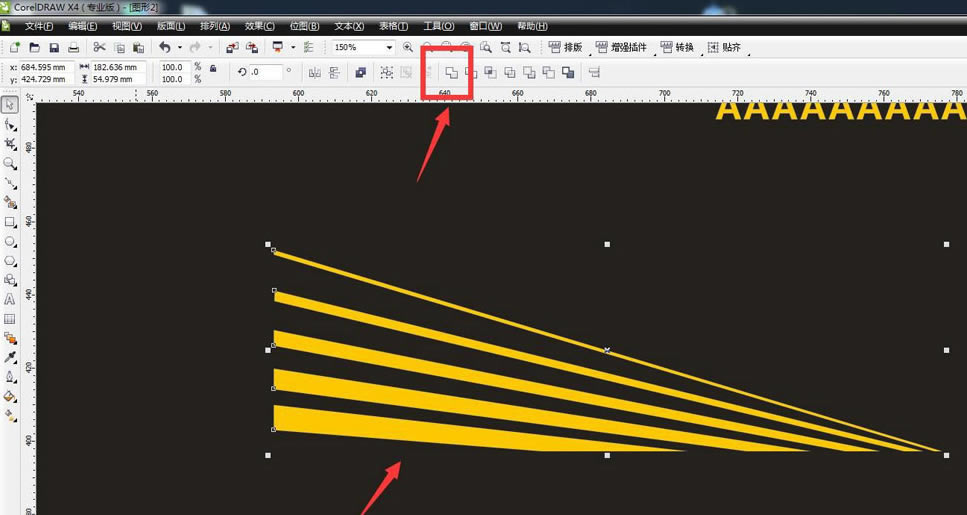The image size is (967, 515).
Task: Click the 排版 toolbar button
Action: pyautogui.click(x=565, y=47)
